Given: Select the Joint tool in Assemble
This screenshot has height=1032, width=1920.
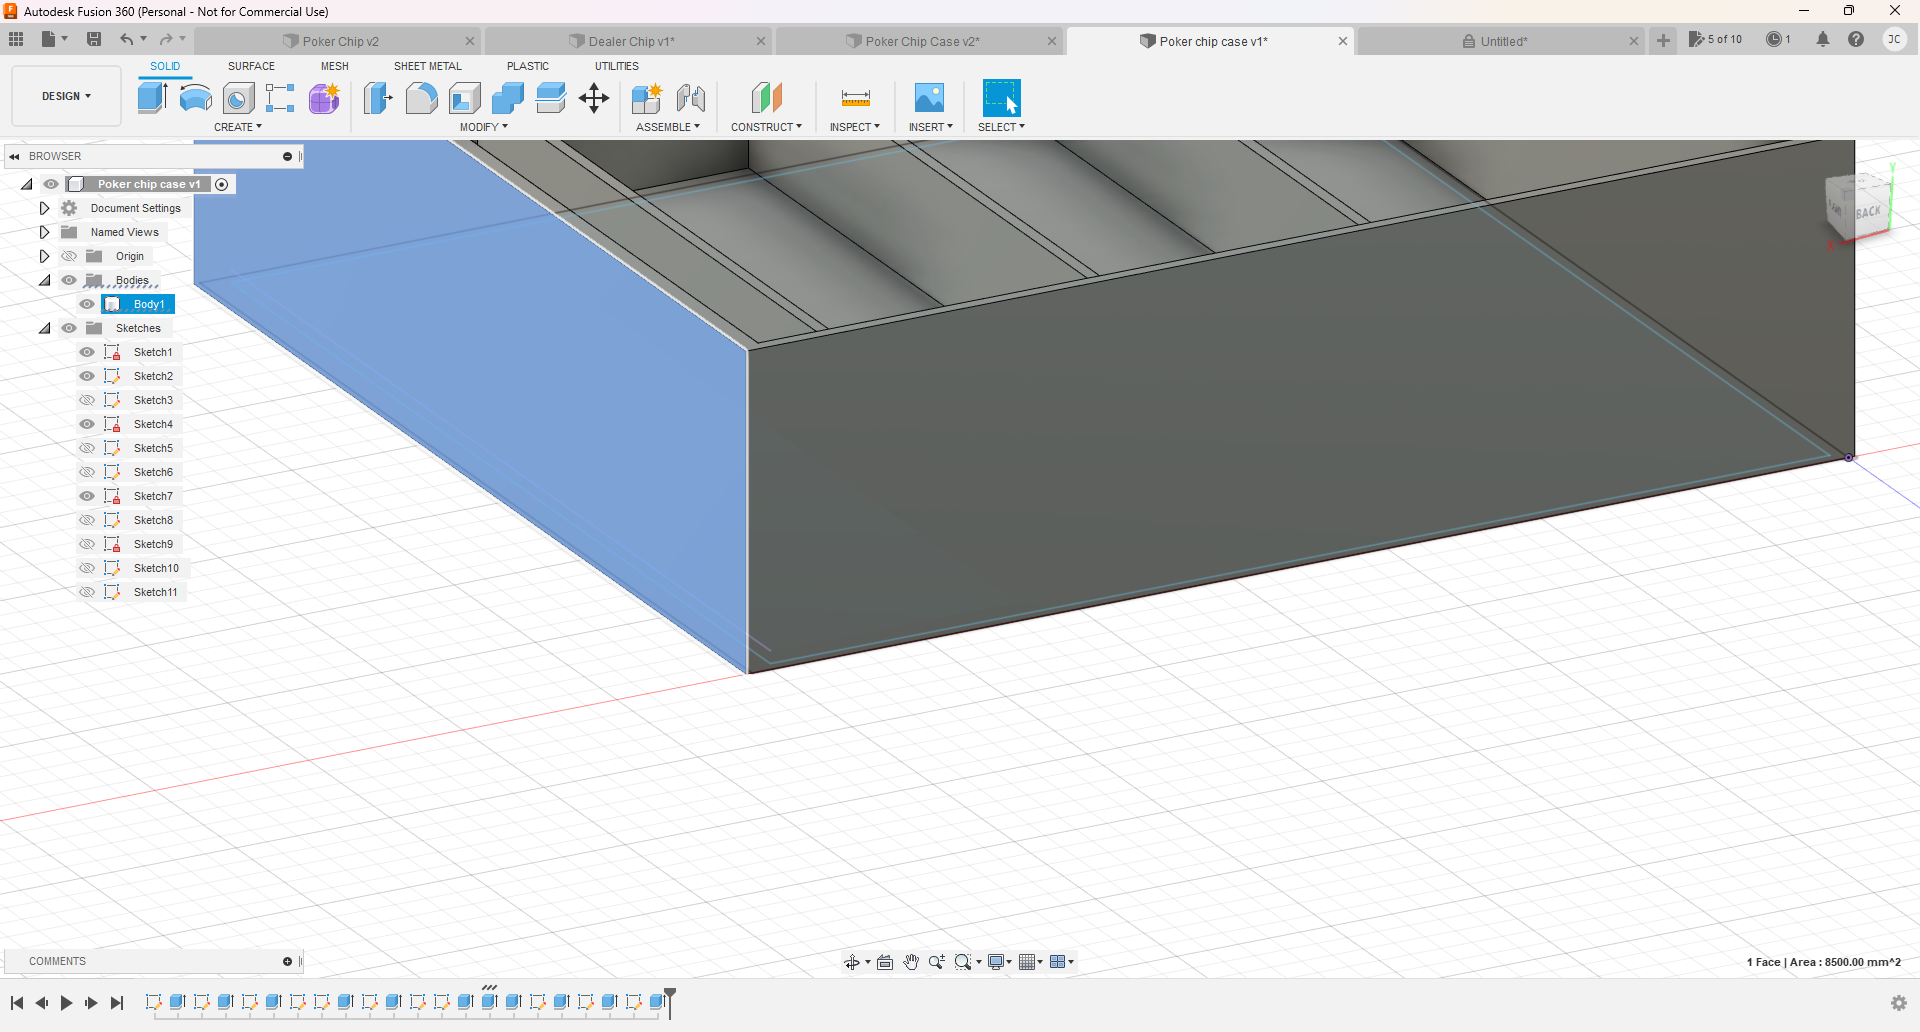Looking at the screenshot, I should click(690, 98).
